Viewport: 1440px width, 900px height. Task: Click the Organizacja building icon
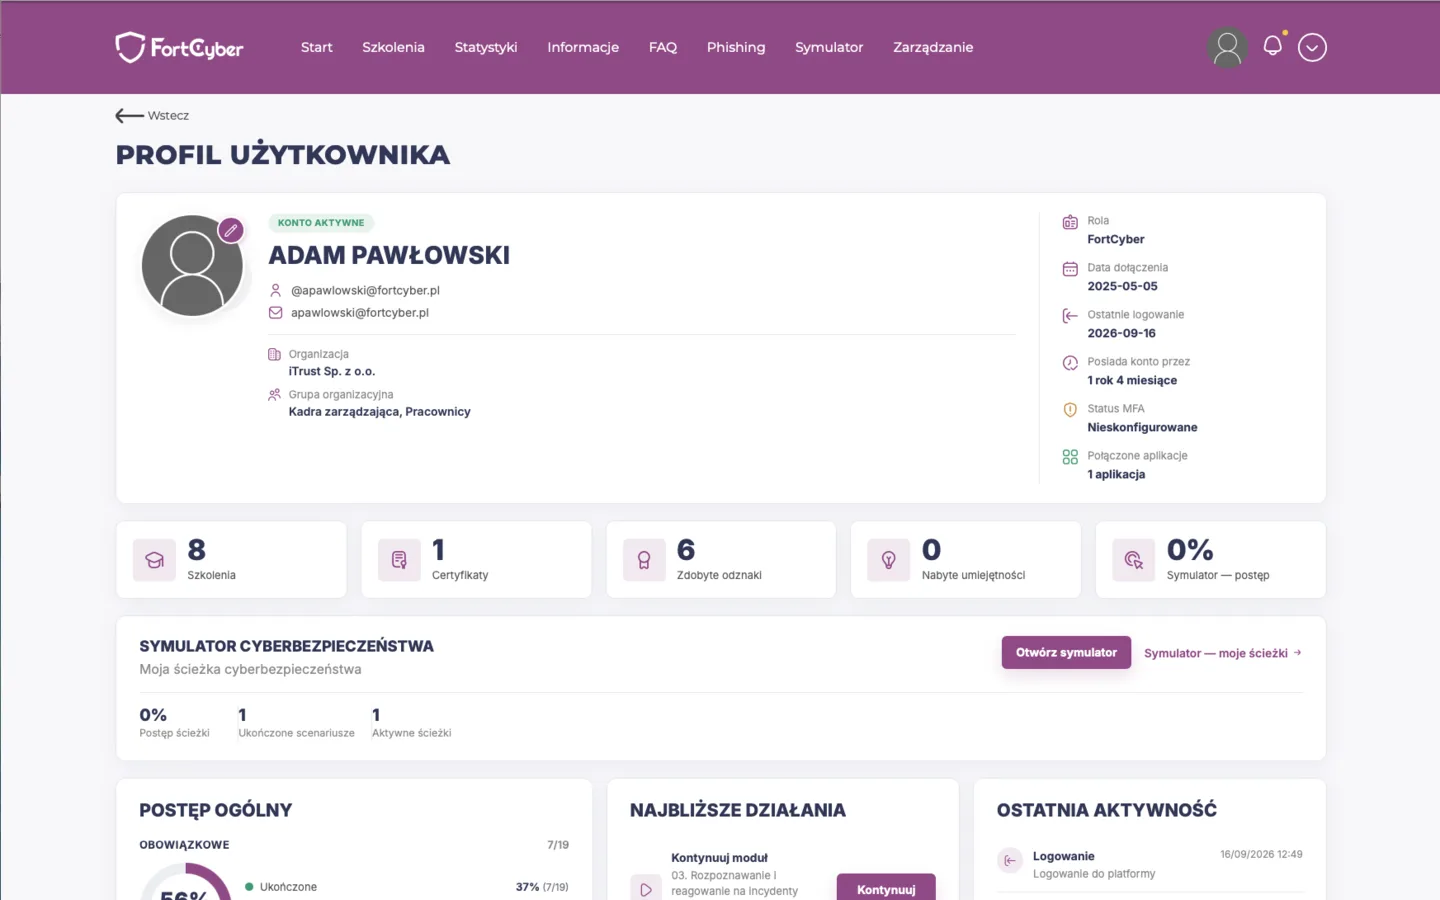tap(275, 354)
